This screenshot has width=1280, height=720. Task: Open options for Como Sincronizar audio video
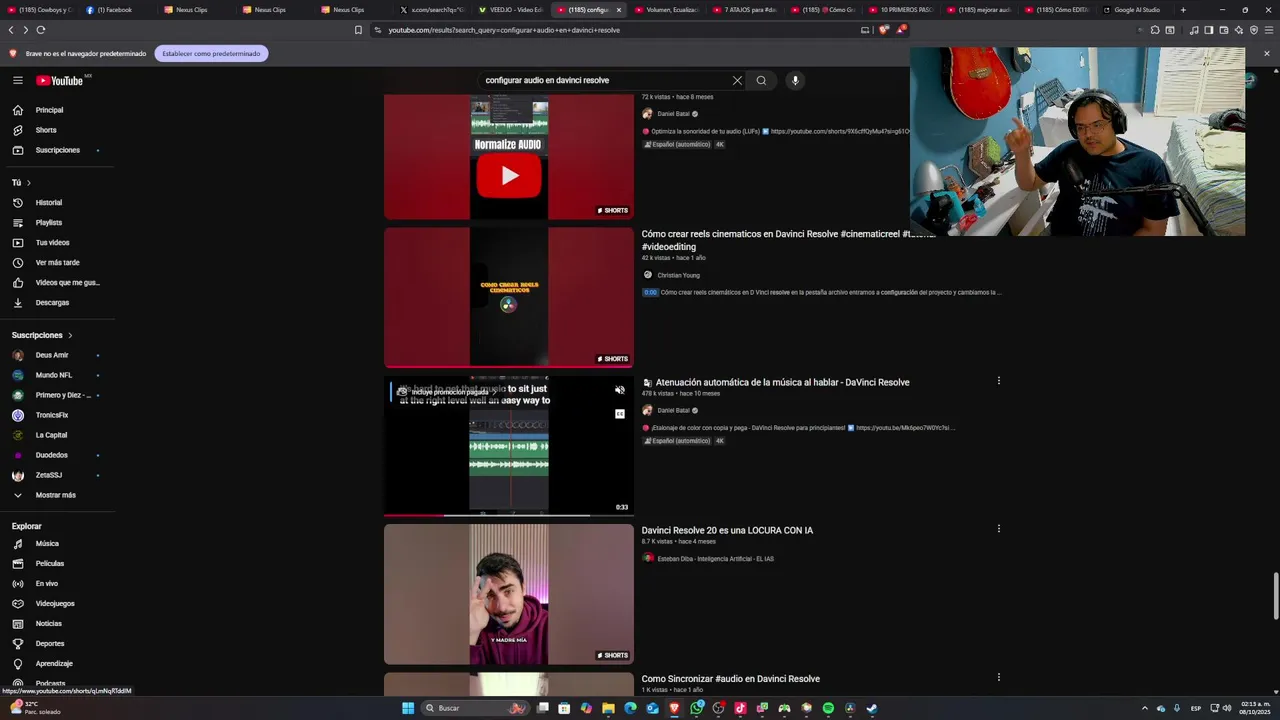click(998, 677)
